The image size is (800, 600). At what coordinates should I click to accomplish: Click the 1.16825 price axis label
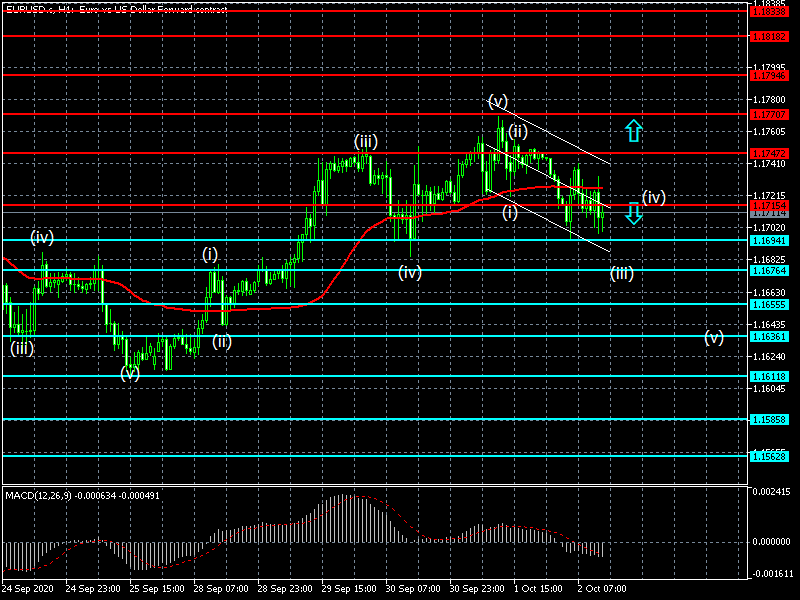[x=769, y=260]
